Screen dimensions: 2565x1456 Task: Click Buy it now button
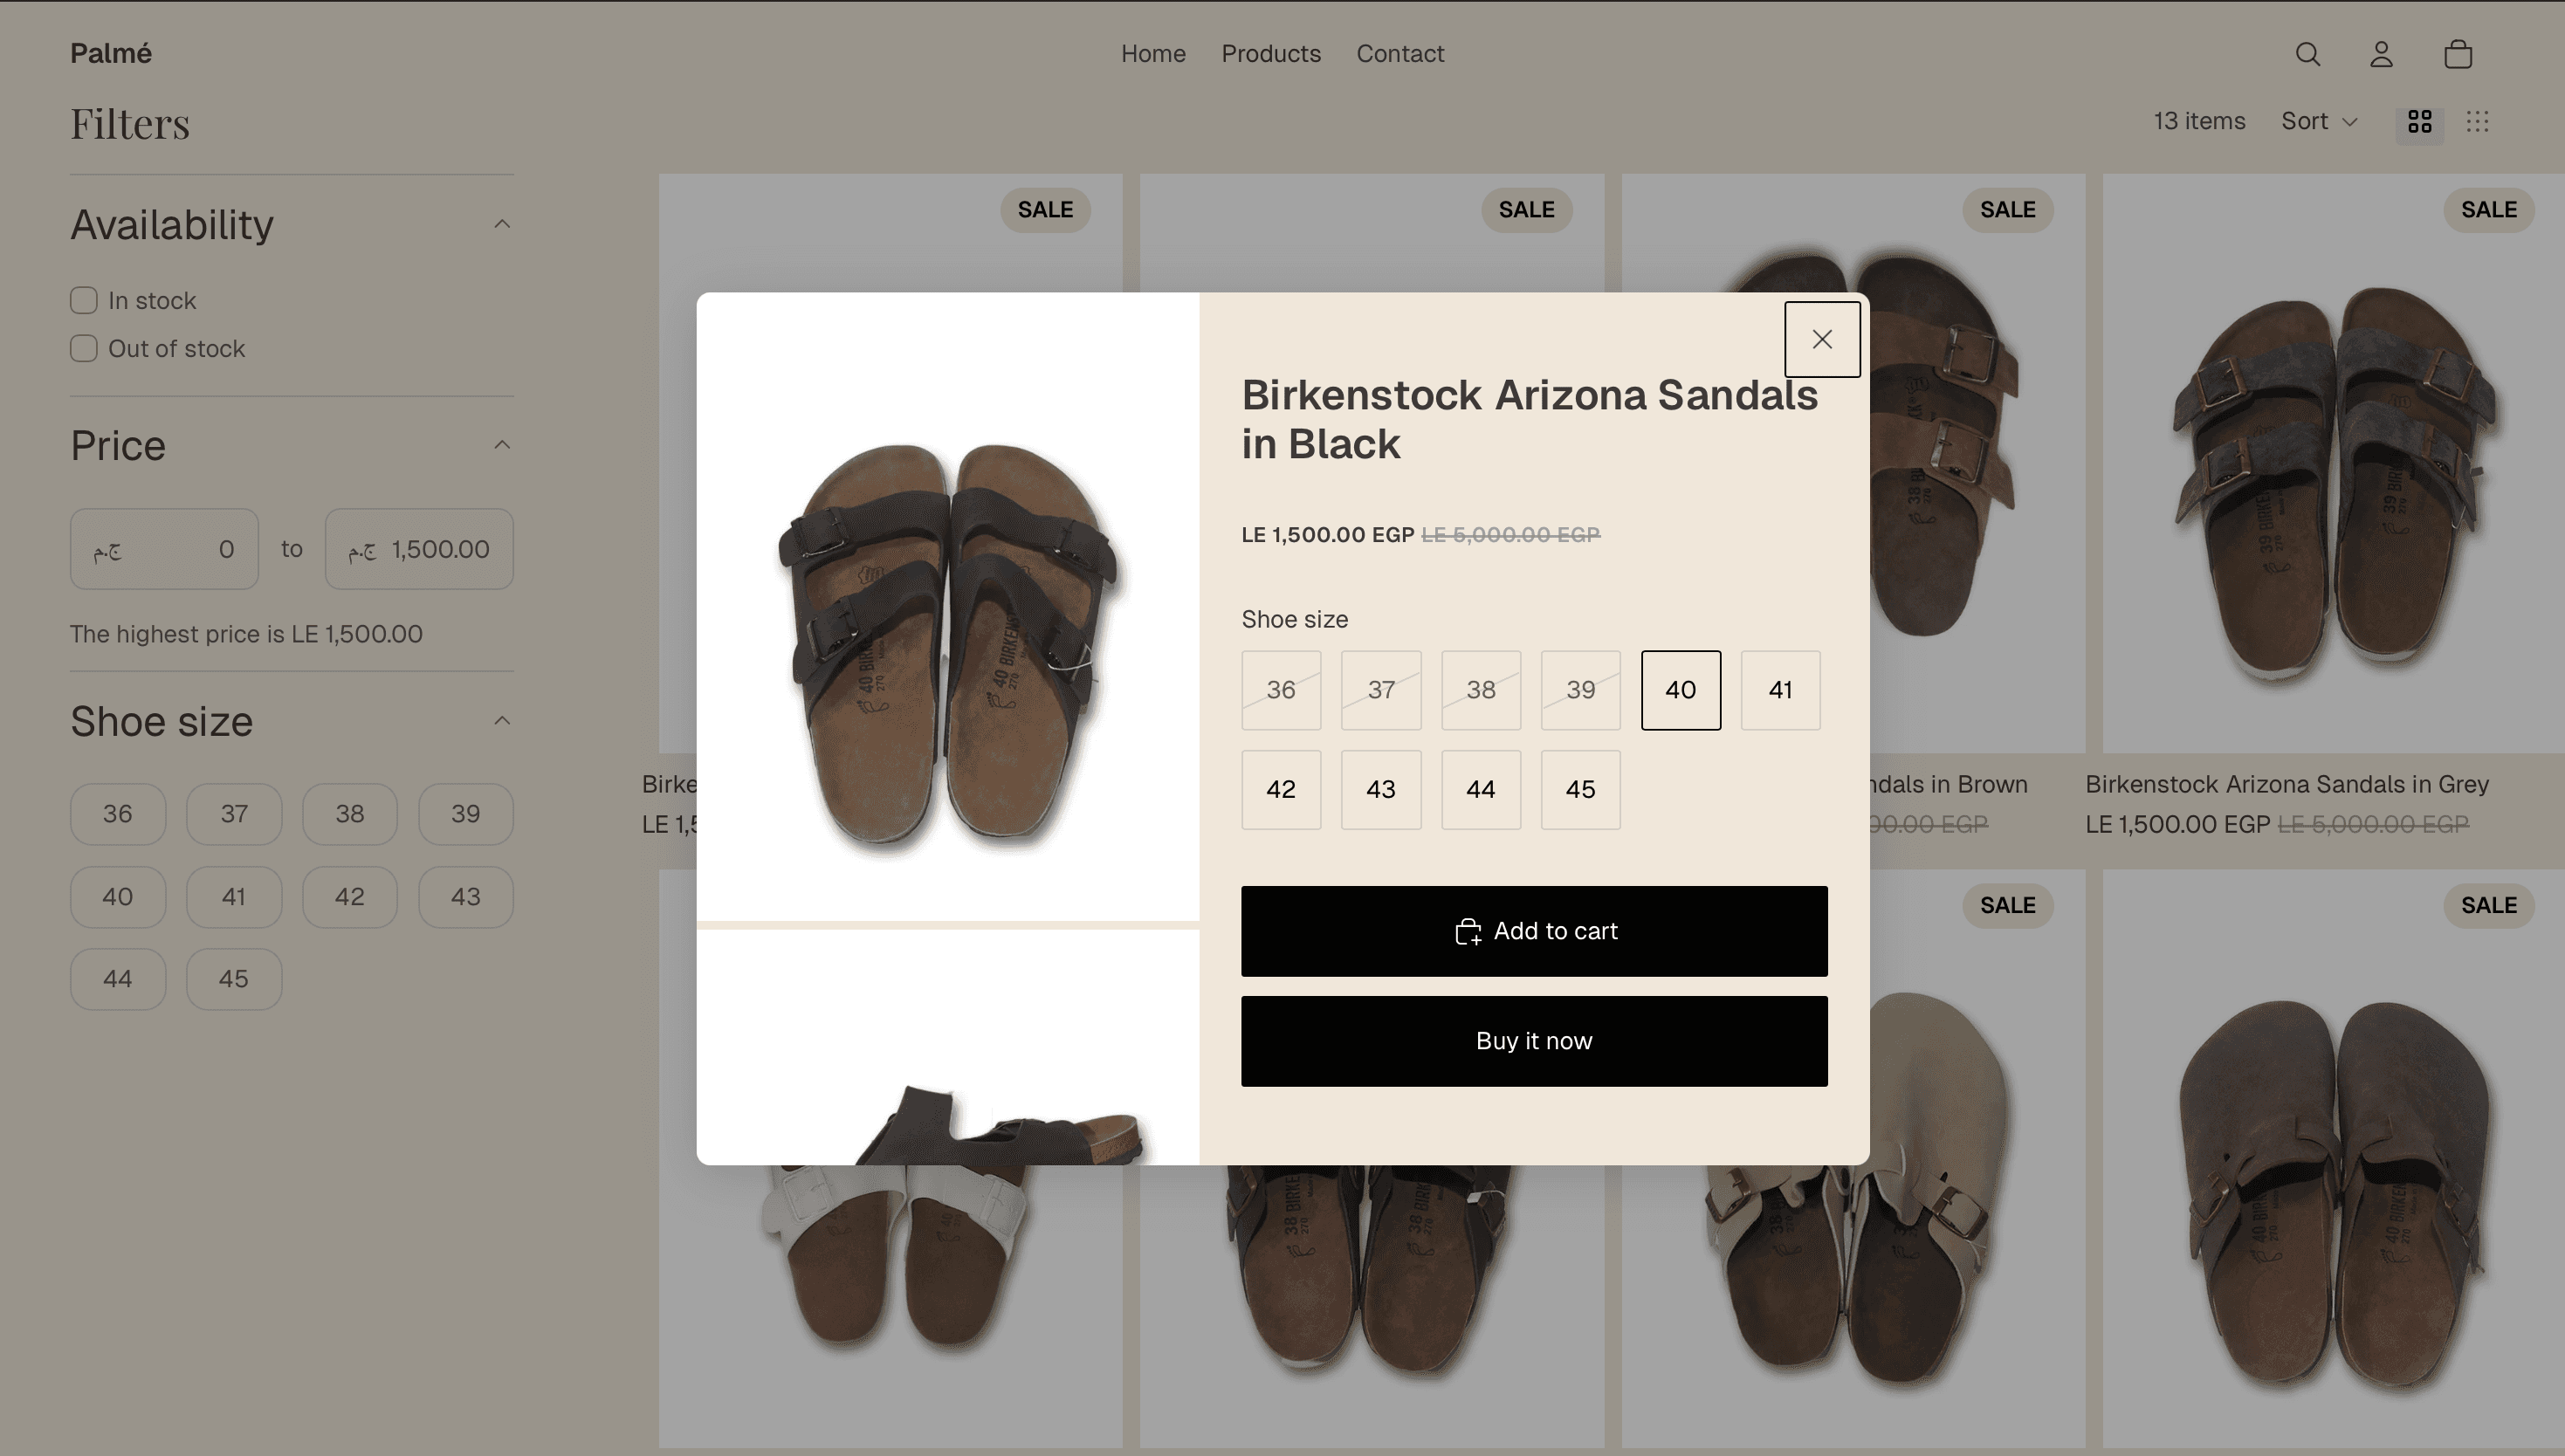[x=1533, y=1041]
